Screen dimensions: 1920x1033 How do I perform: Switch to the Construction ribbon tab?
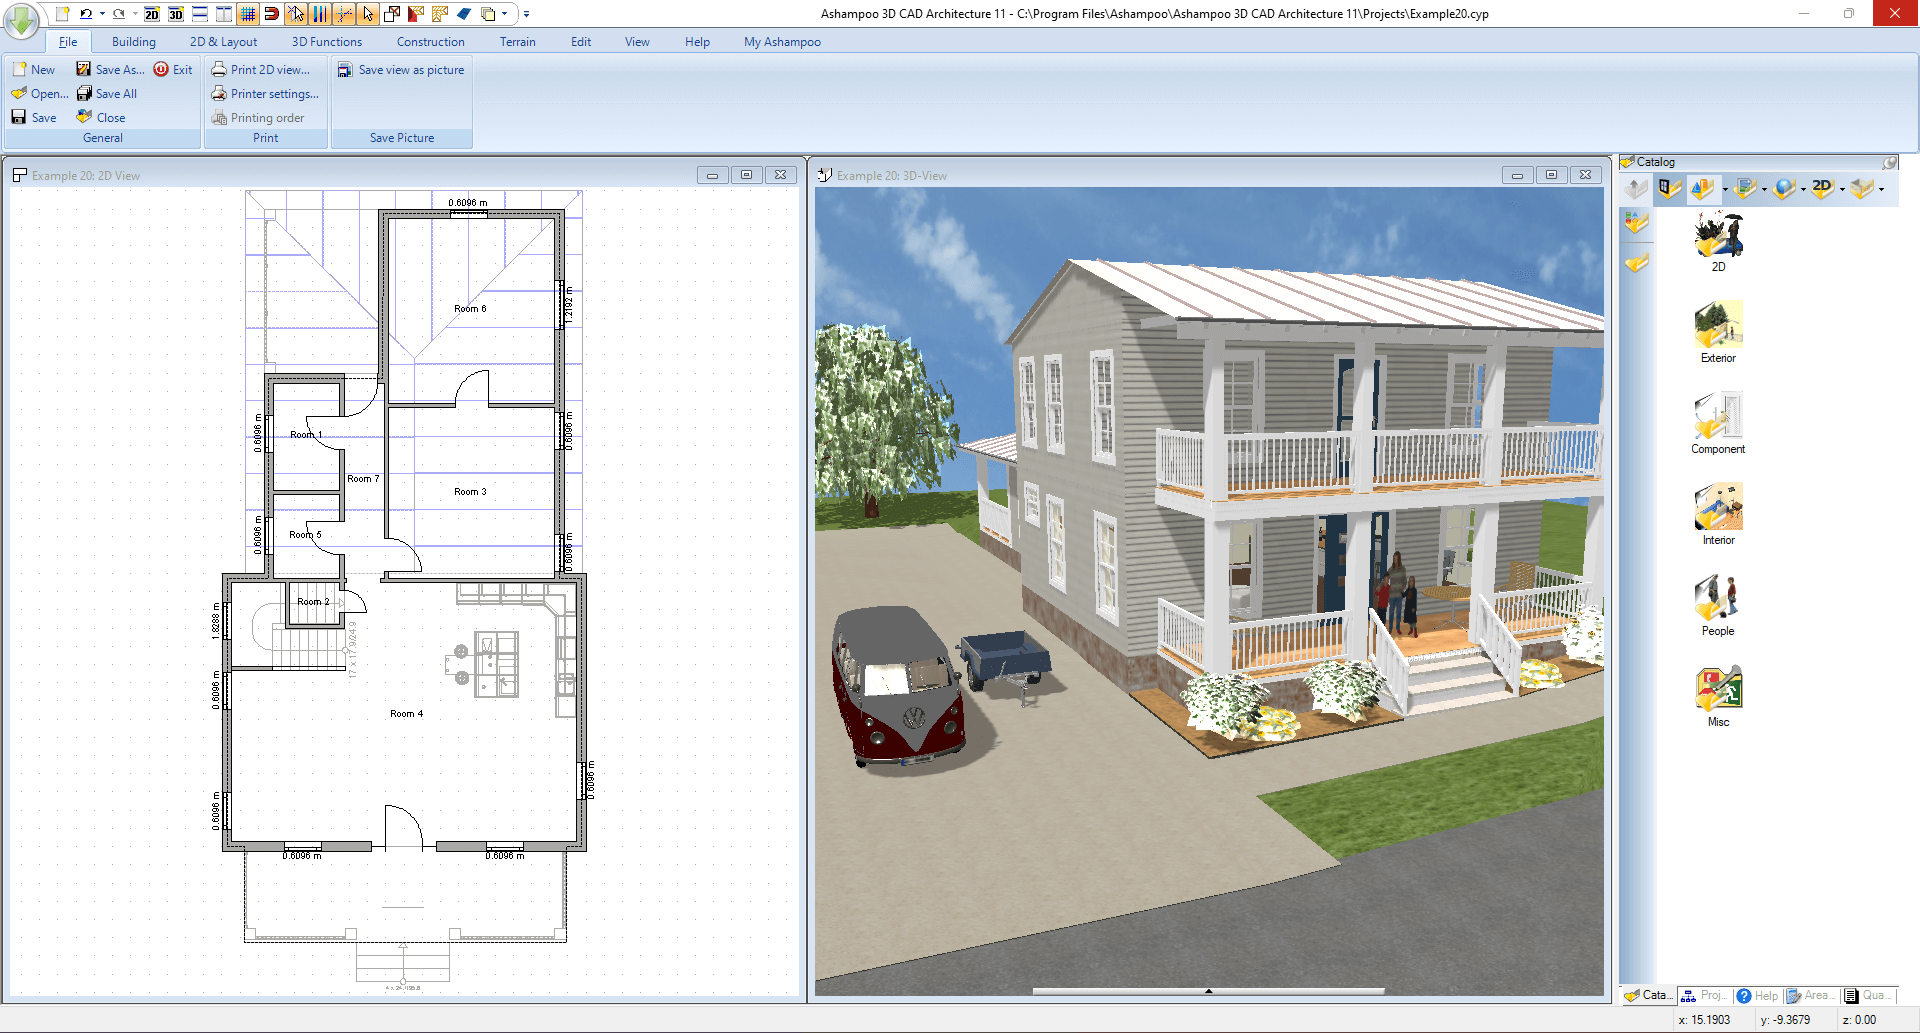tap(430, 41)
